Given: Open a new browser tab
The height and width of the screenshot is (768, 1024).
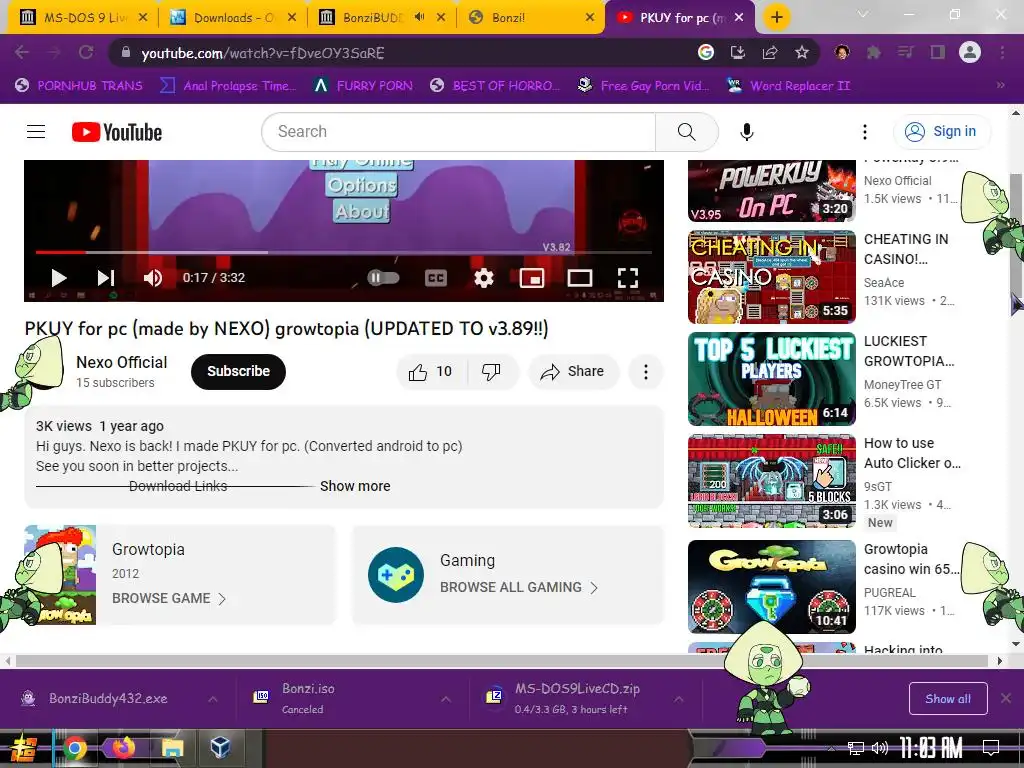Looking at the screenshot, I should [776, 18].
